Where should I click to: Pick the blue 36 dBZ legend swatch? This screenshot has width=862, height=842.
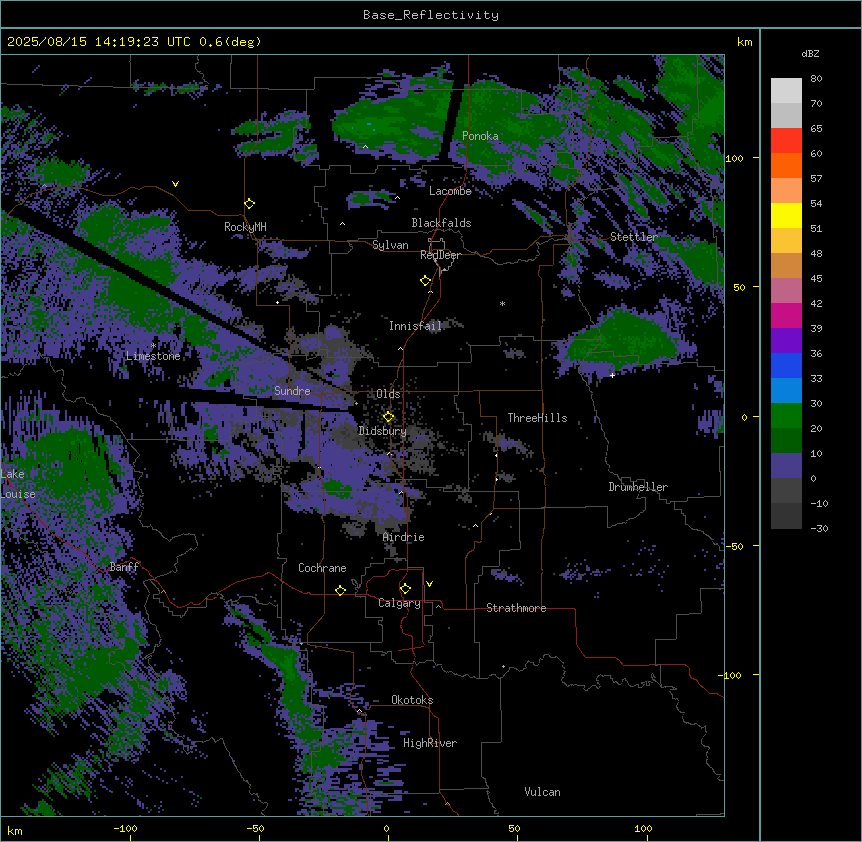786,366
